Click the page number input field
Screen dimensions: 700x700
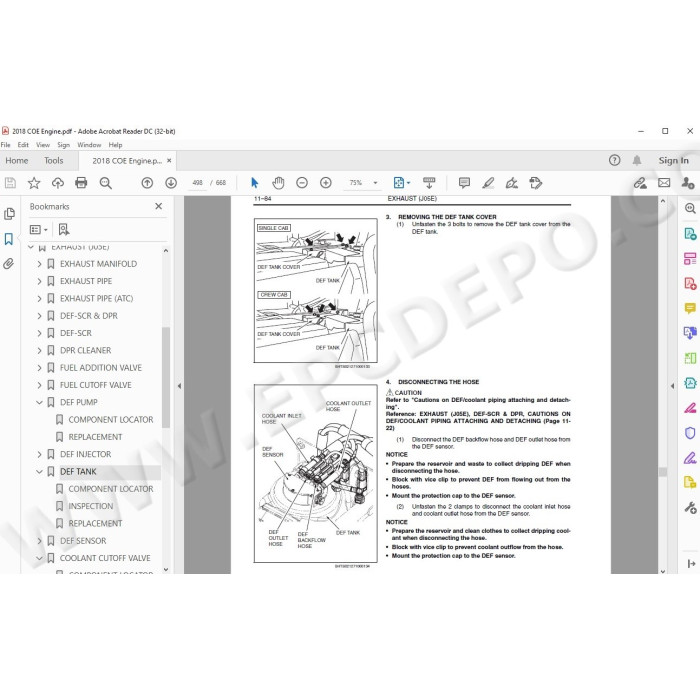[x=197, y=183]
